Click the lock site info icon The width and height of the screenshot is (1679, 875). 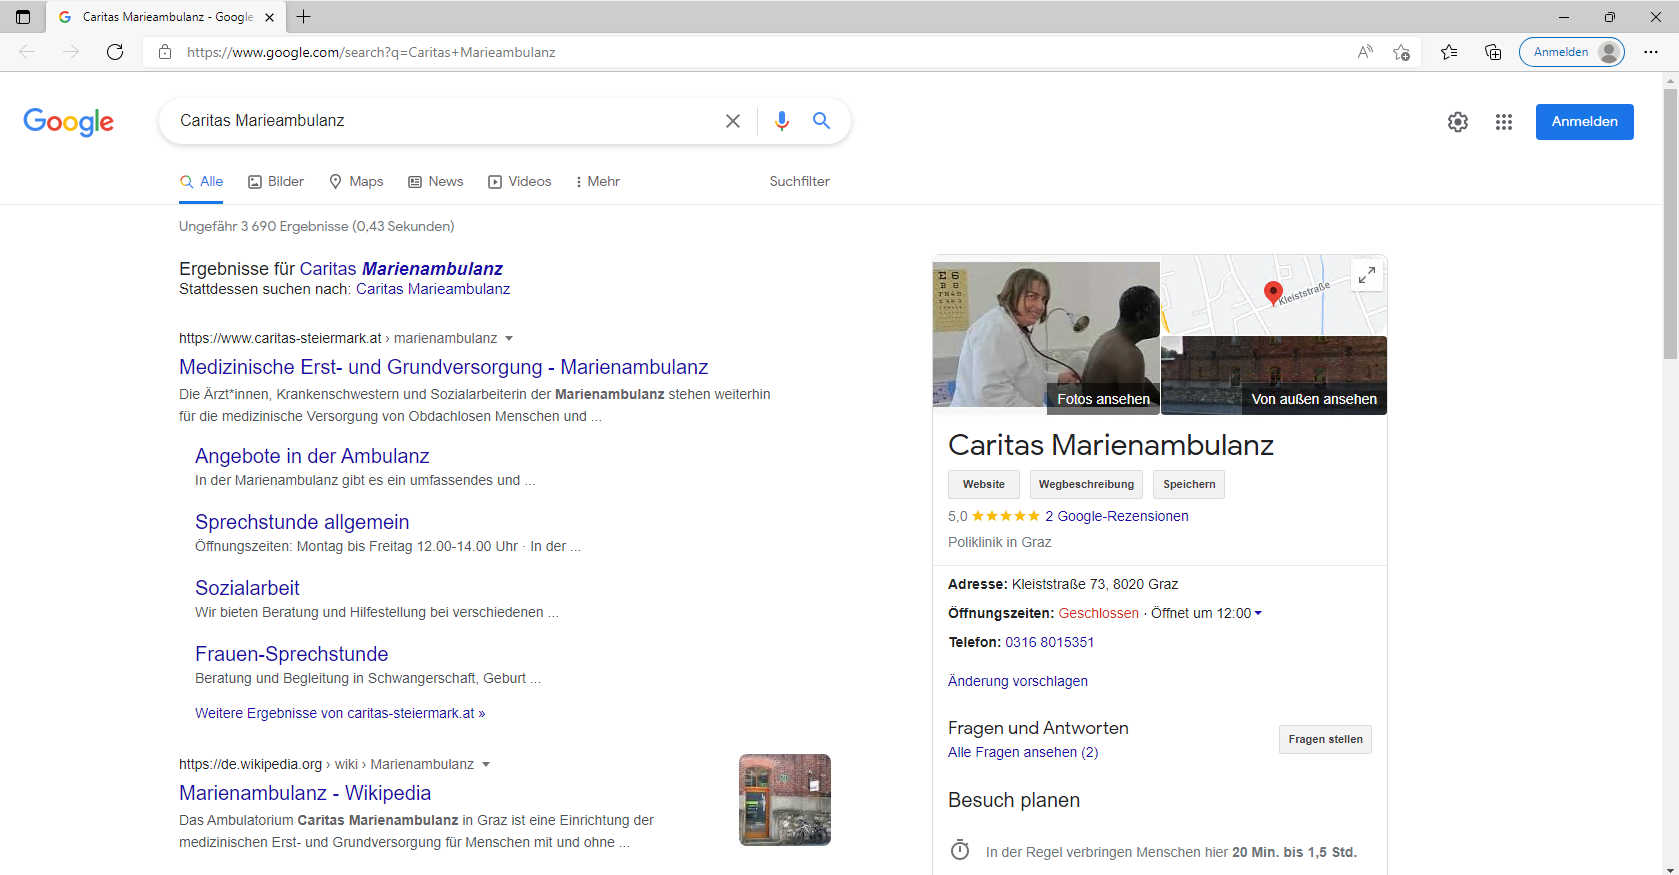pos(165,52)
